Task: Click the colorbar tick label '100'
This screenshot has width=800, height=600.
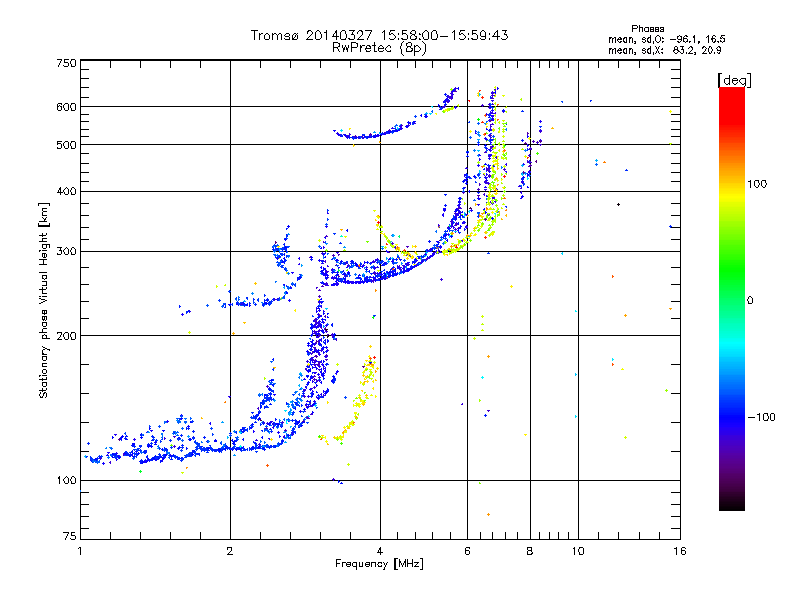Action: point(757,184)
